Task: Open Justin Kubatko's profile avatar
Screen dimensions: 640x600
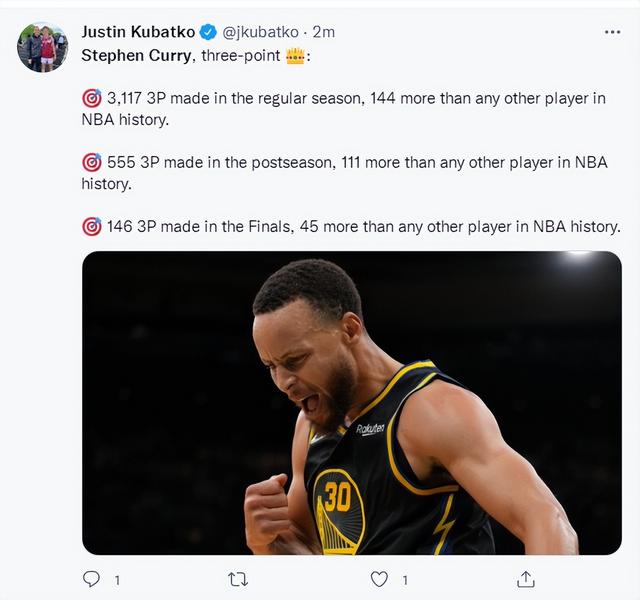Action: tap(42, 47)
